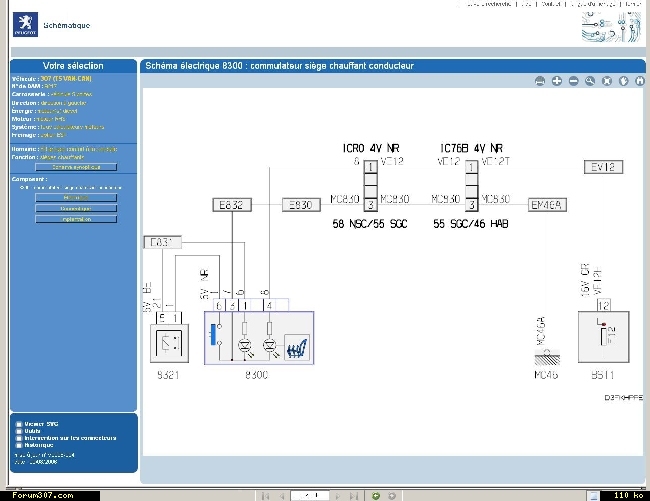Click the 8321 component label

click(x=168, y=375)
